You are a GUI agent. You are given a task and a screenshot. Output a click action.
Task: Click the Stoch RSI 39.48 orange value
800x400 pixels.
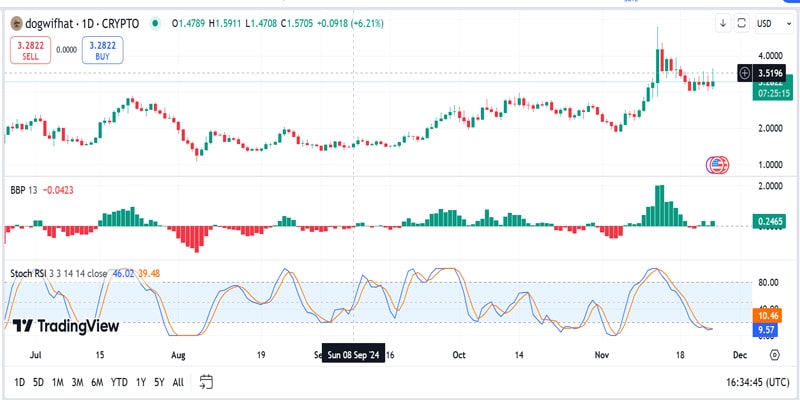[149, 273]
